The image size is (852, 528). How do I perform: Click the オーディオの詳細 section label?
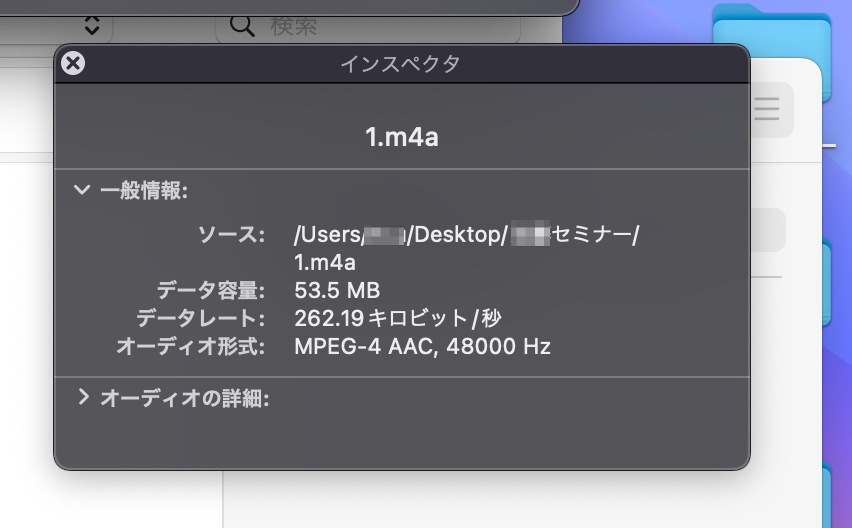click(185, 398)
